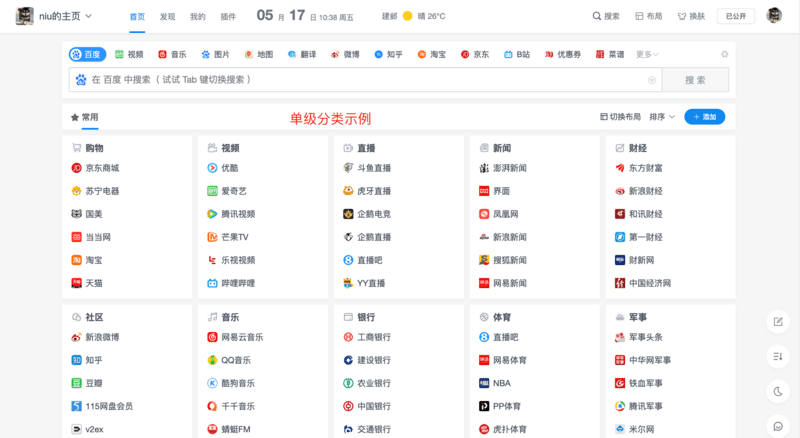Select the 翻译 search category

302,55
